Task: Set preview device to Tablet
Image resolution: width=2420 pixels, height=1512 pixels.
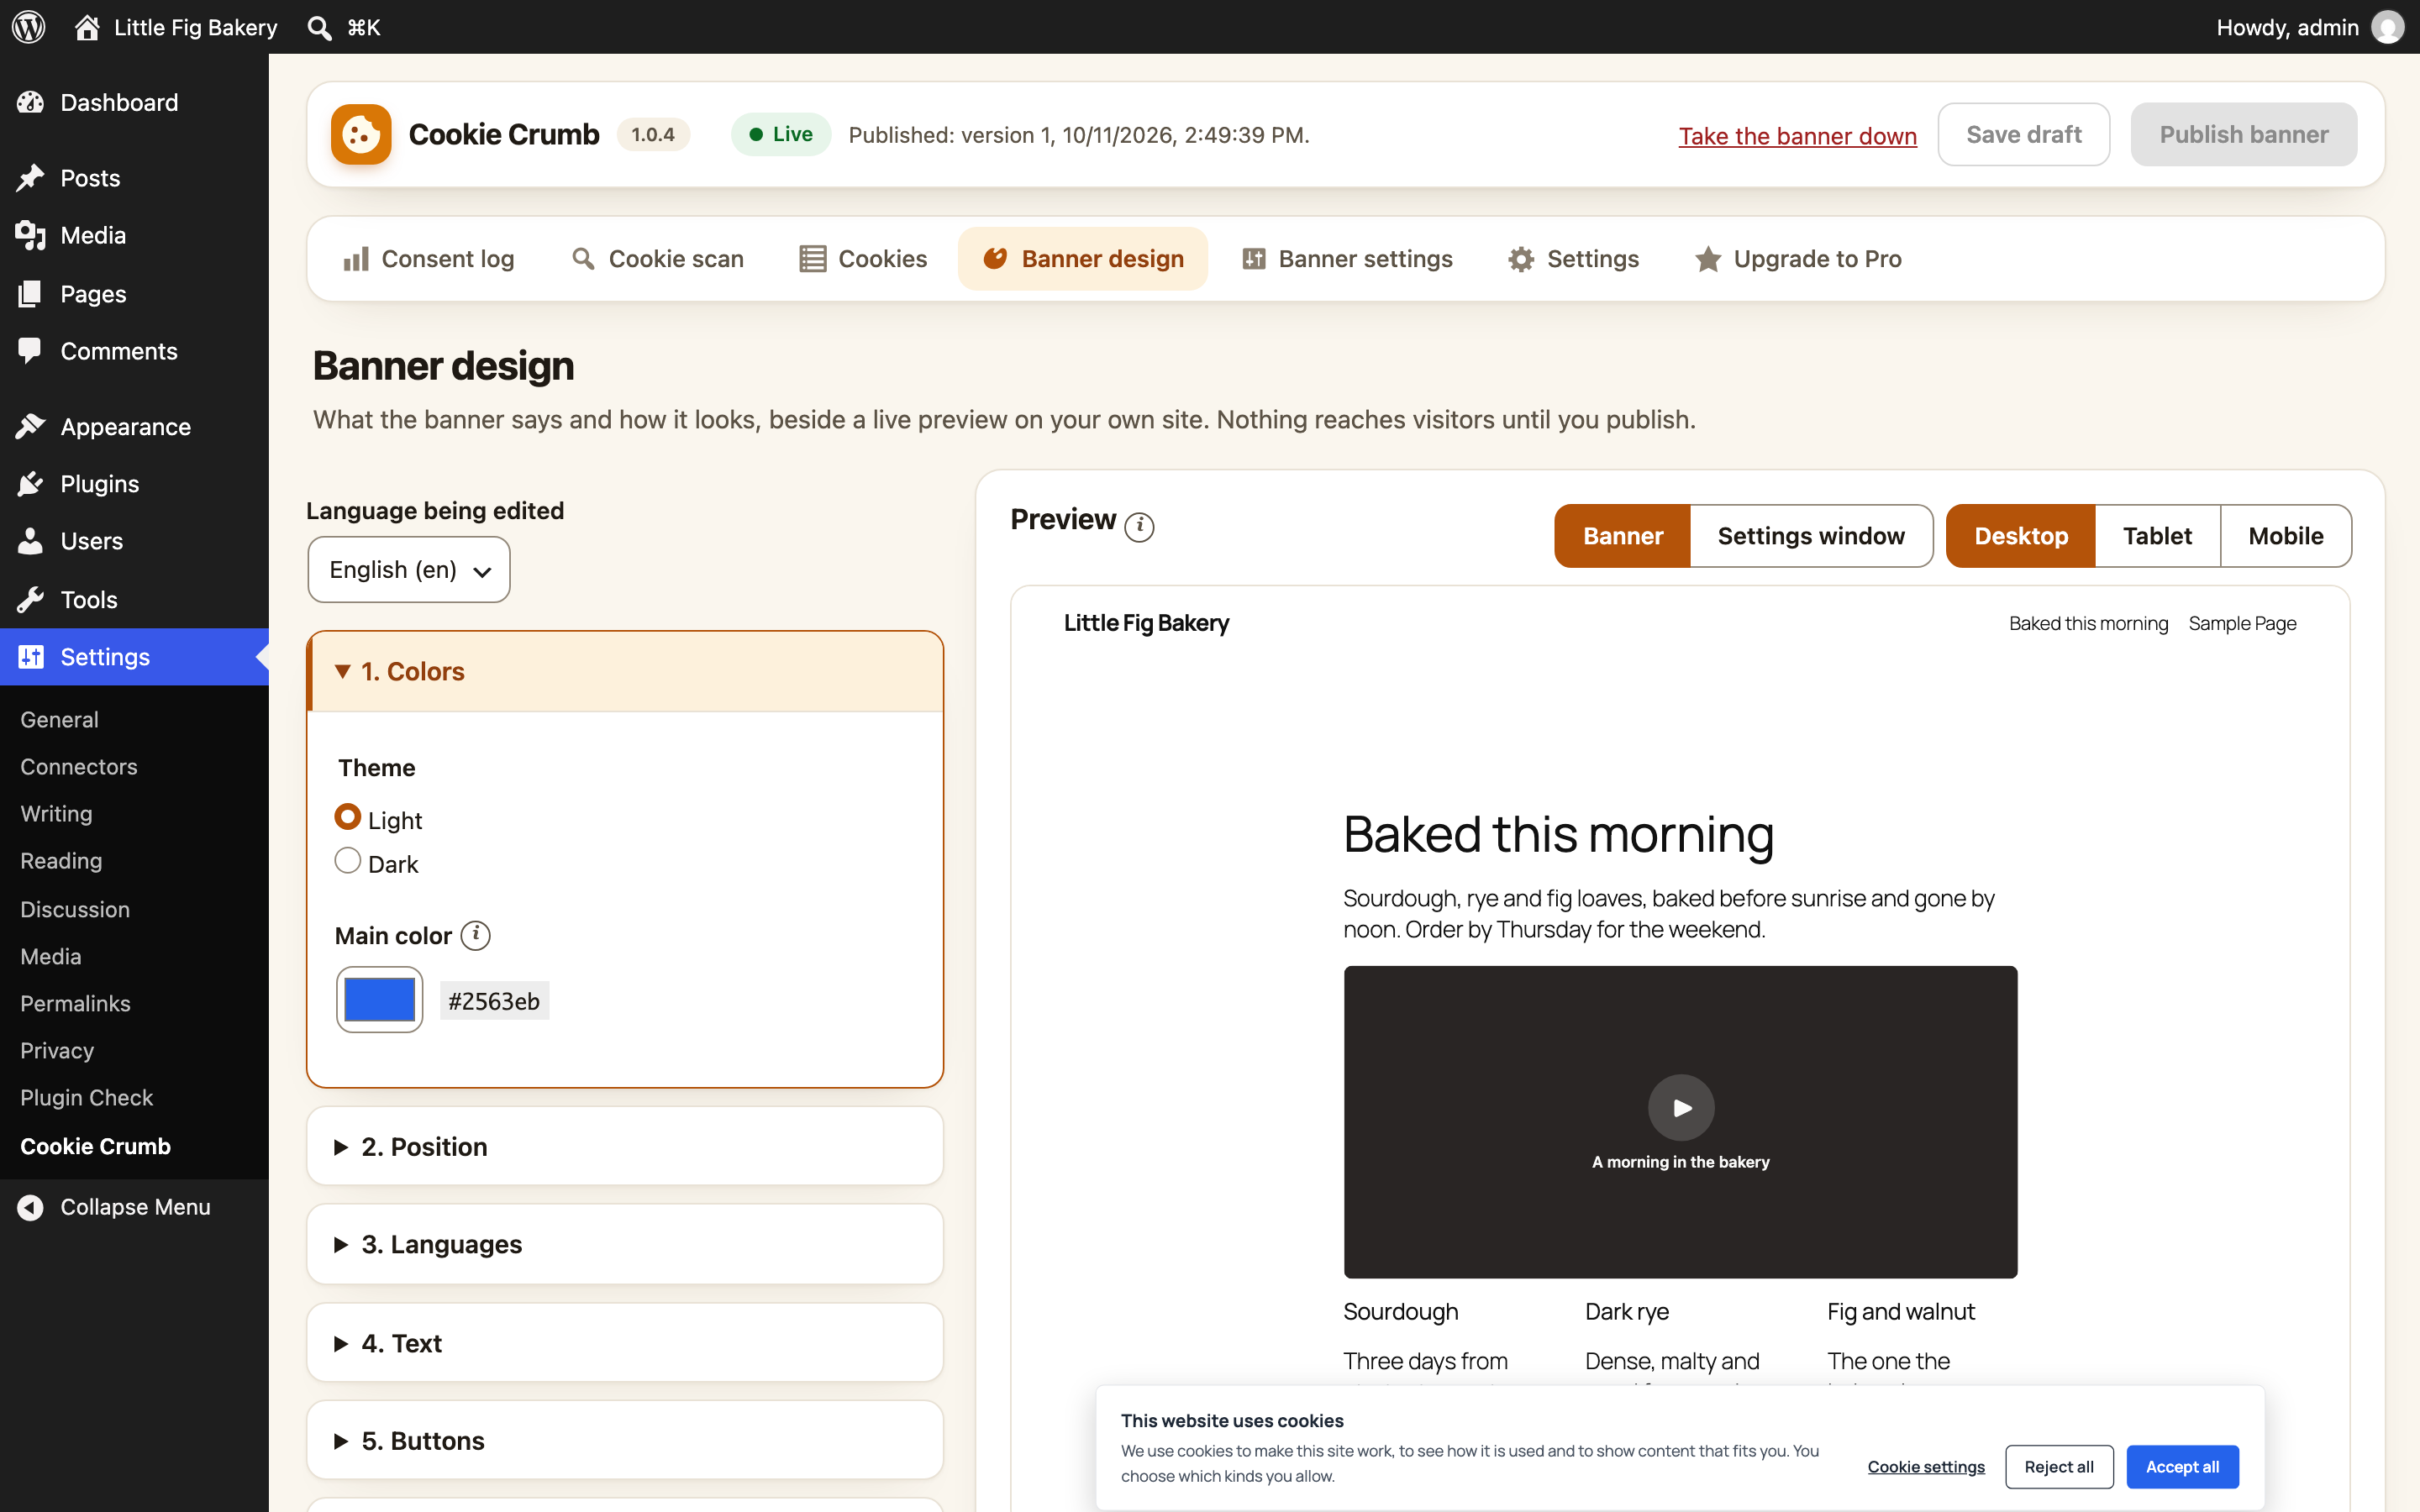Action: (2157, 536)
